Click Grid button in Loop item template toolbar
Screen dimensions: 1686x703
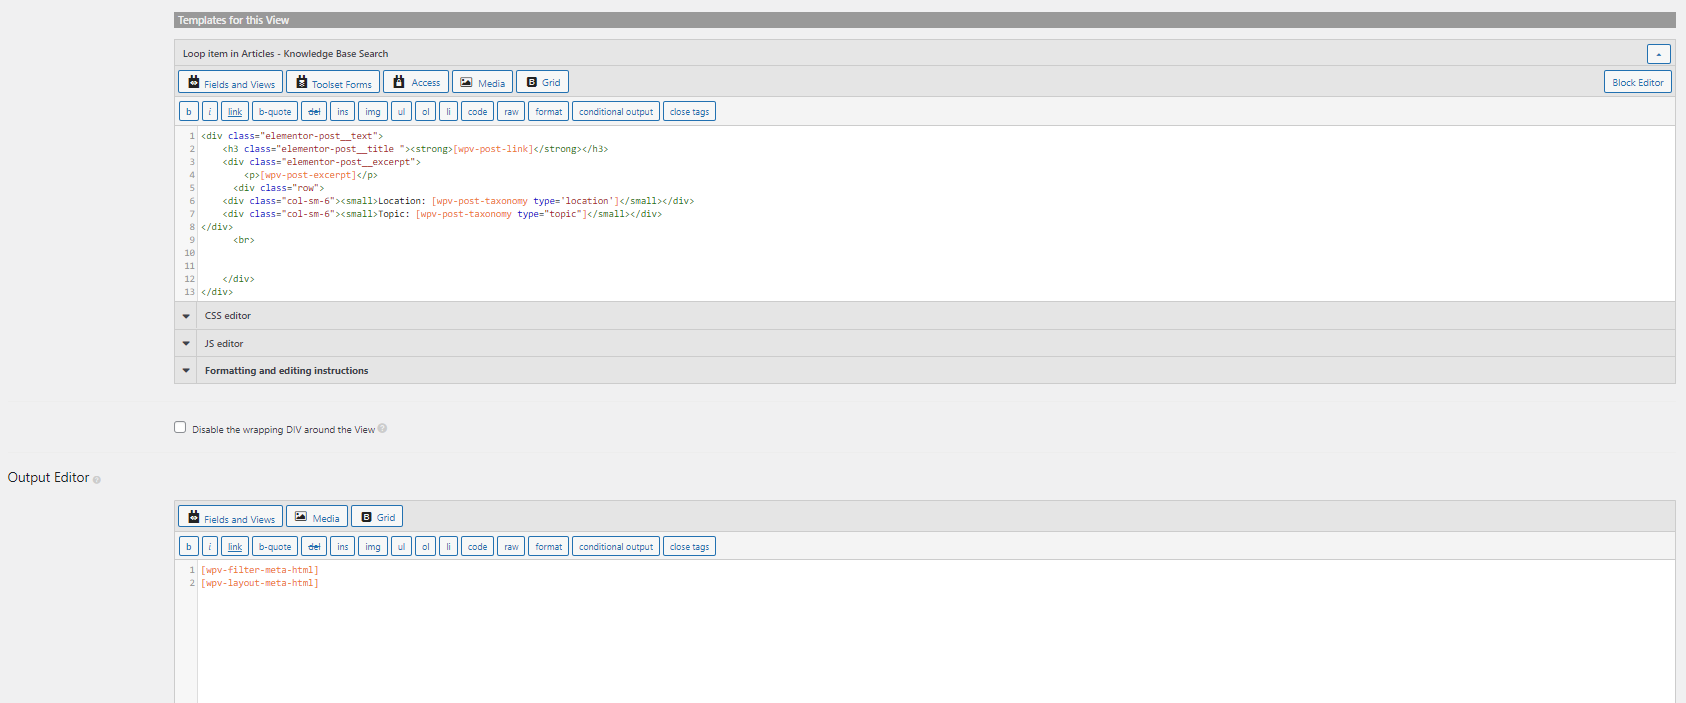(x=542, y=83)
